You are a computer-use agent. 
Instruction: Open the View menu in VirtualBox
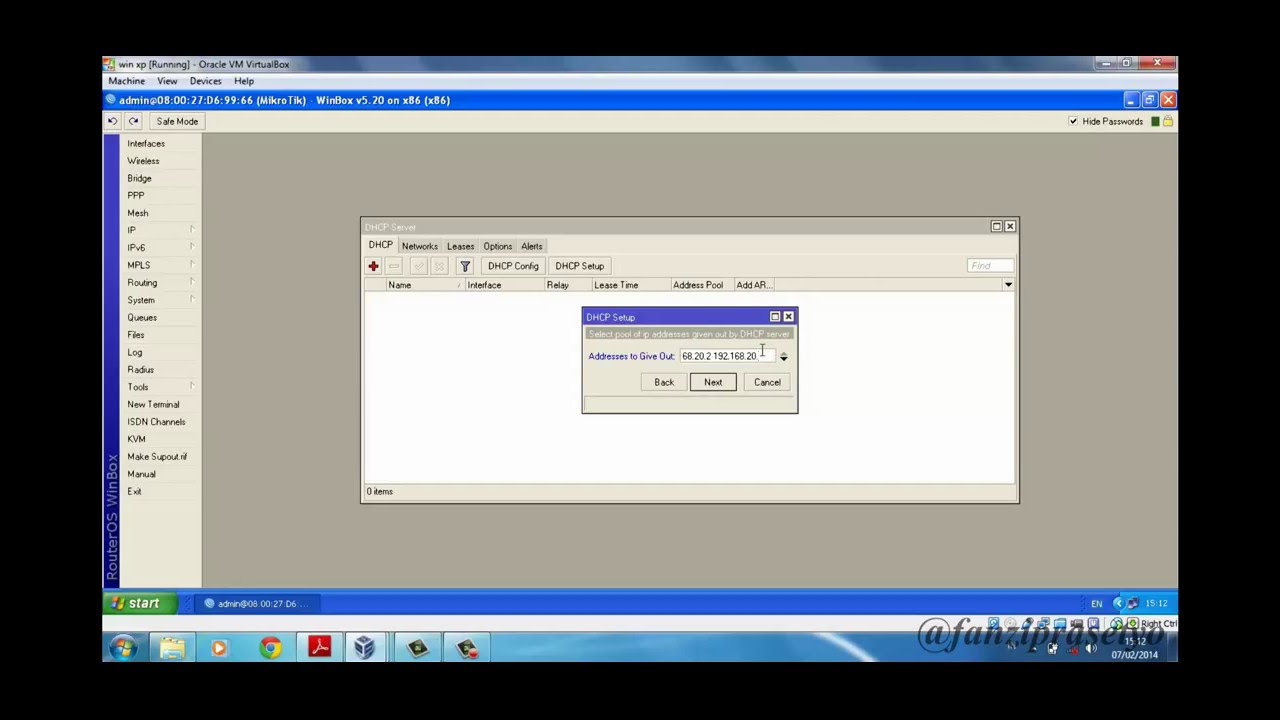coord(167,81)
